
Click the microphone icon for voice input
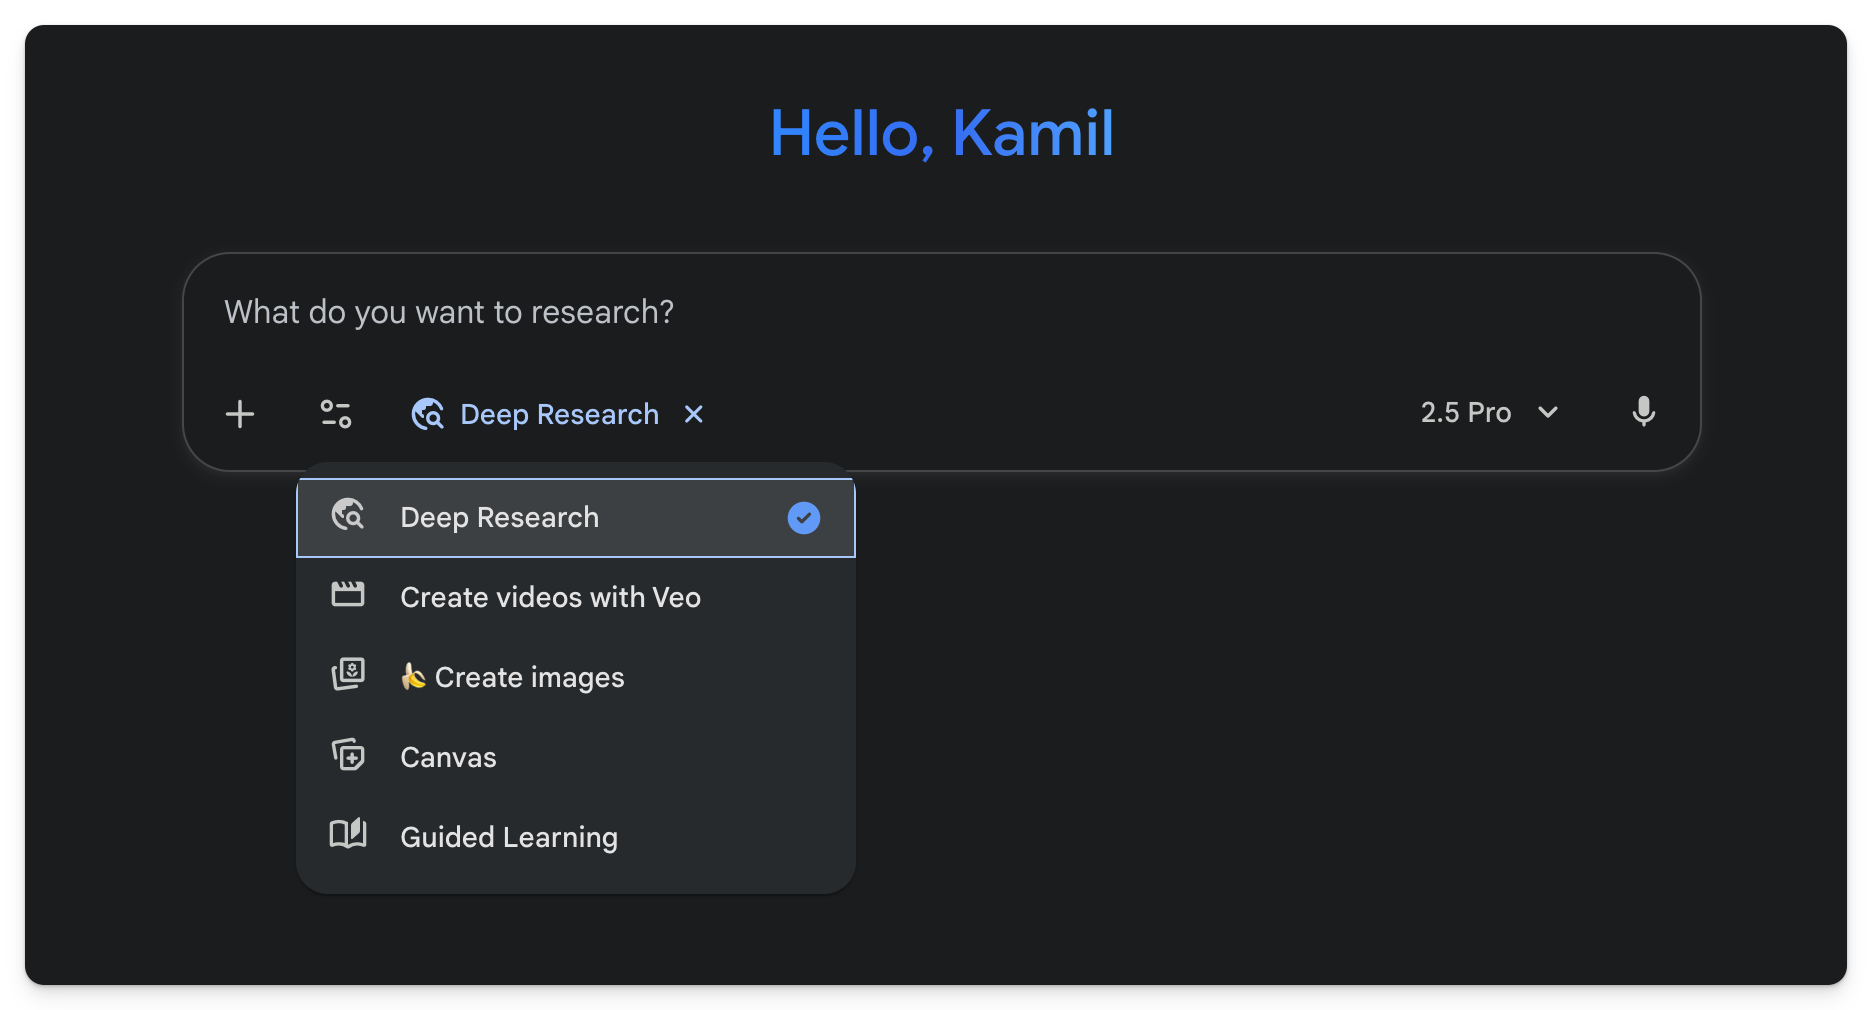tap(1643, 412)
